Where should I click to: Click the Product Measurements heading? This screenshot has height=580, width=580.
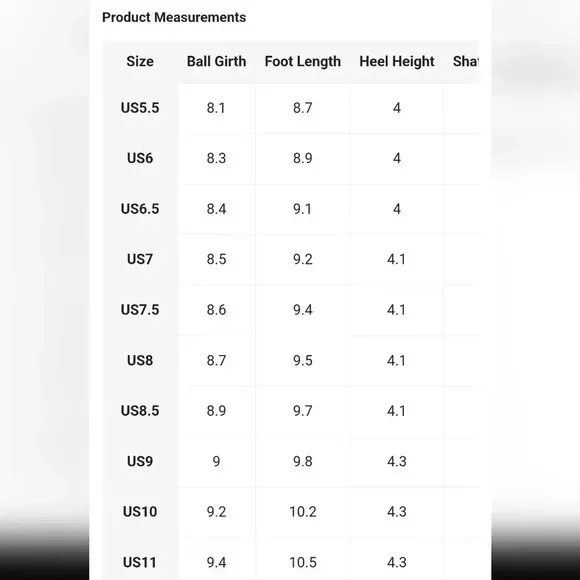click(x=174, y=17)
